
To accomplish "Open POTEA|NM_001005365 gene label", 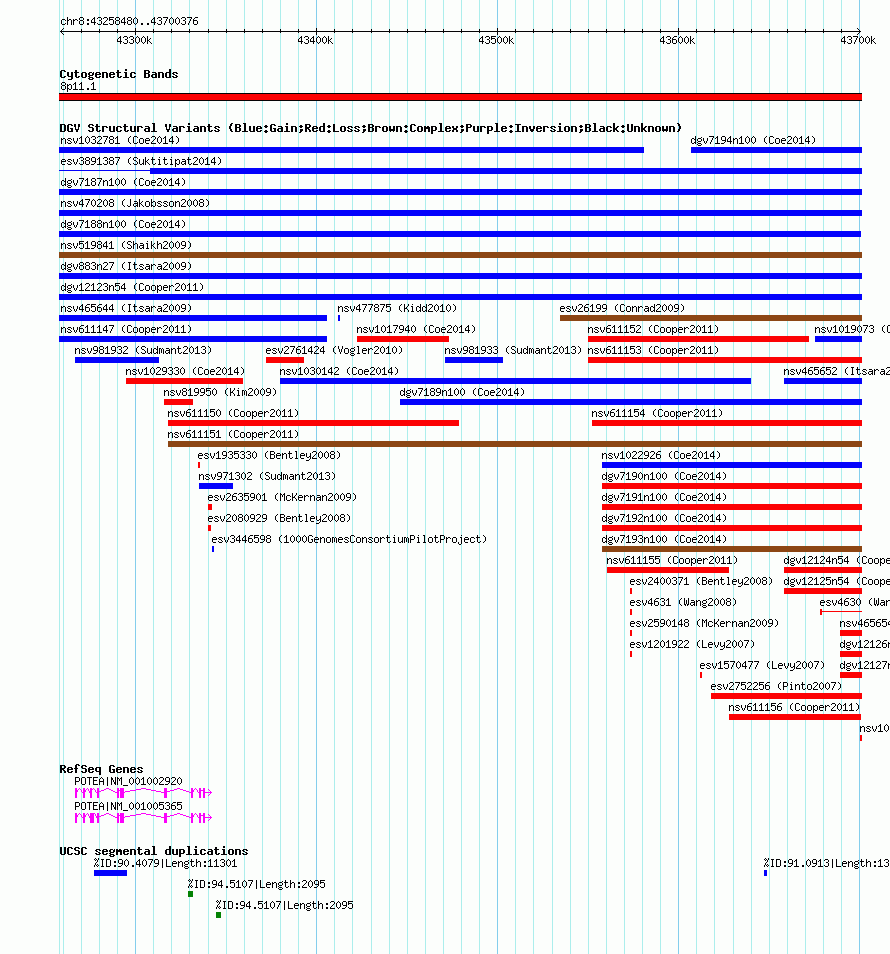I will 128,806.
